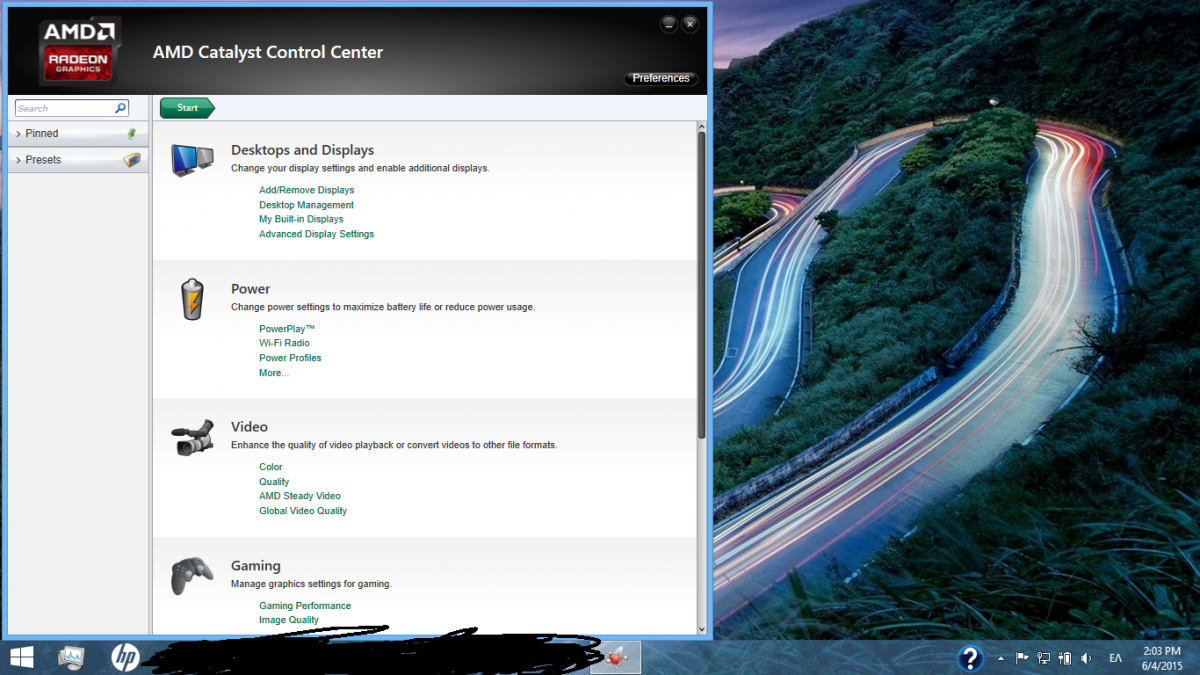Open the PowerPlay link
Screen dimensions: 1200x675
pyautogui.click(x=287, y=329)
